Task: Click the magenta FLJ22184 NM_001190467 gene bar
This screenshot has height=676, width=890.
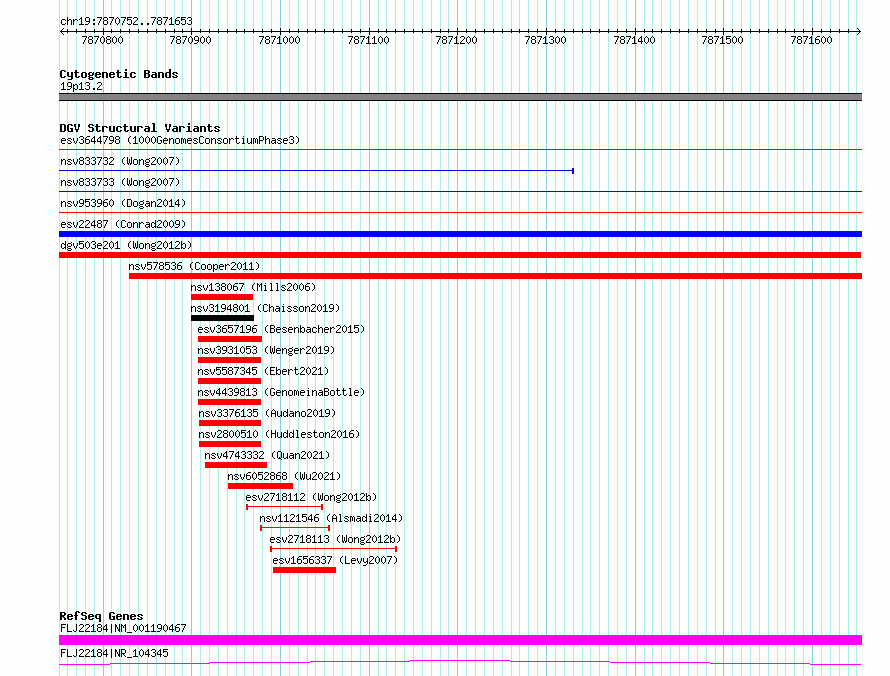Action: (x=460, y=640)
